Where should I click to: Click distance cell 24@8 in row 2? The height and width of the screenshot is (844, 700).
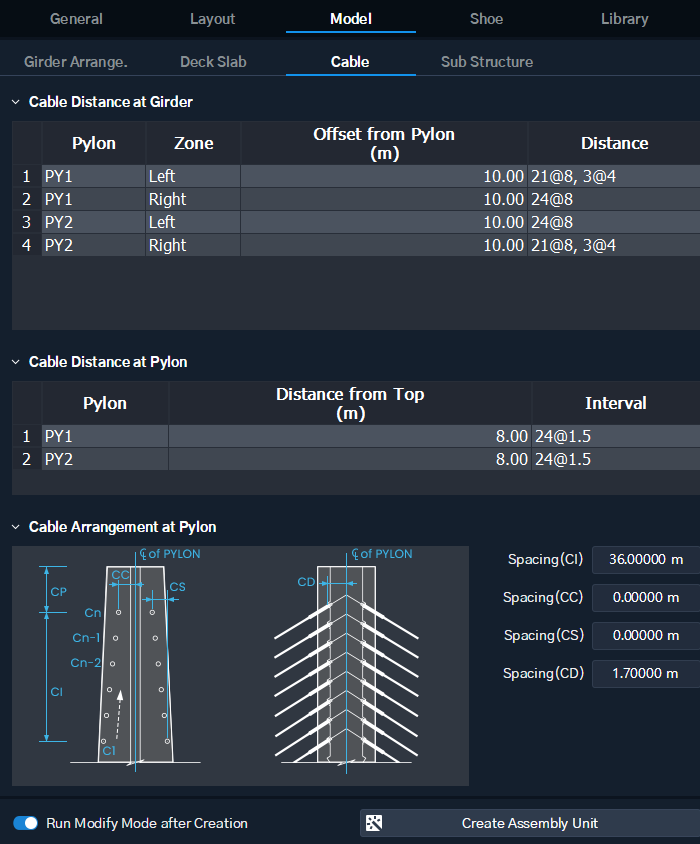(614, 199)
